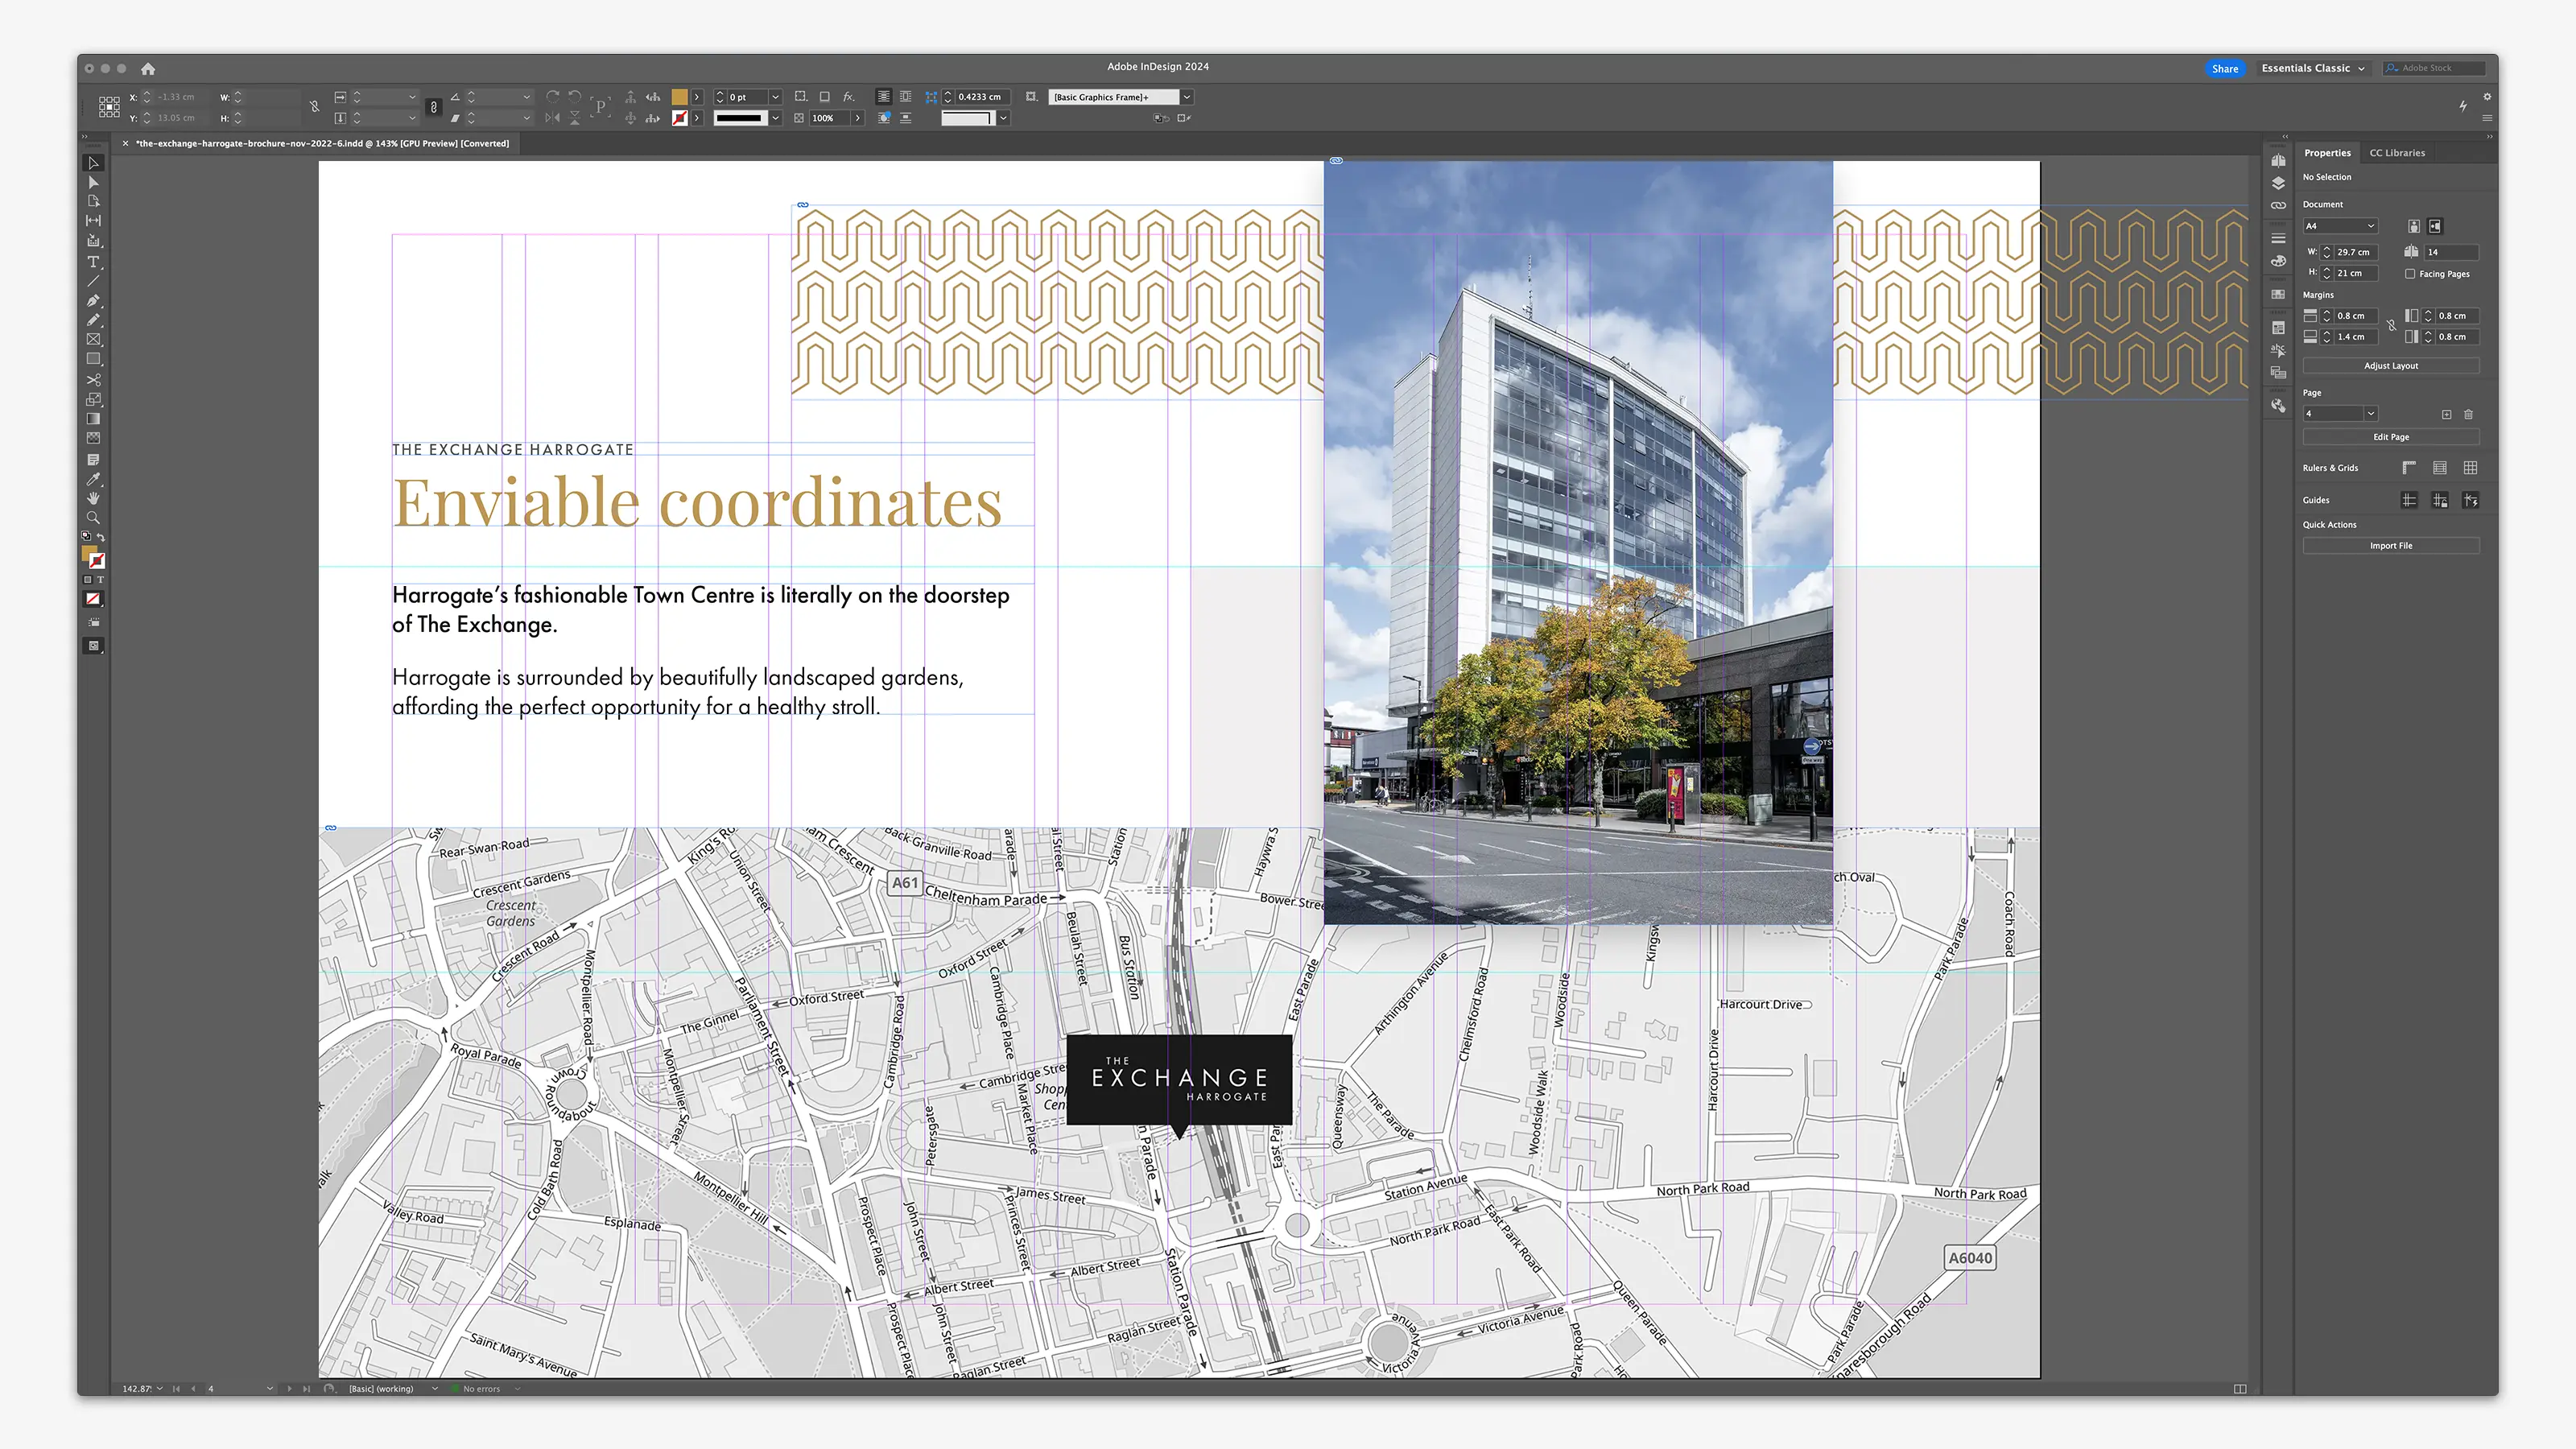Select the Free Transform tool

(x=93, y=399)
